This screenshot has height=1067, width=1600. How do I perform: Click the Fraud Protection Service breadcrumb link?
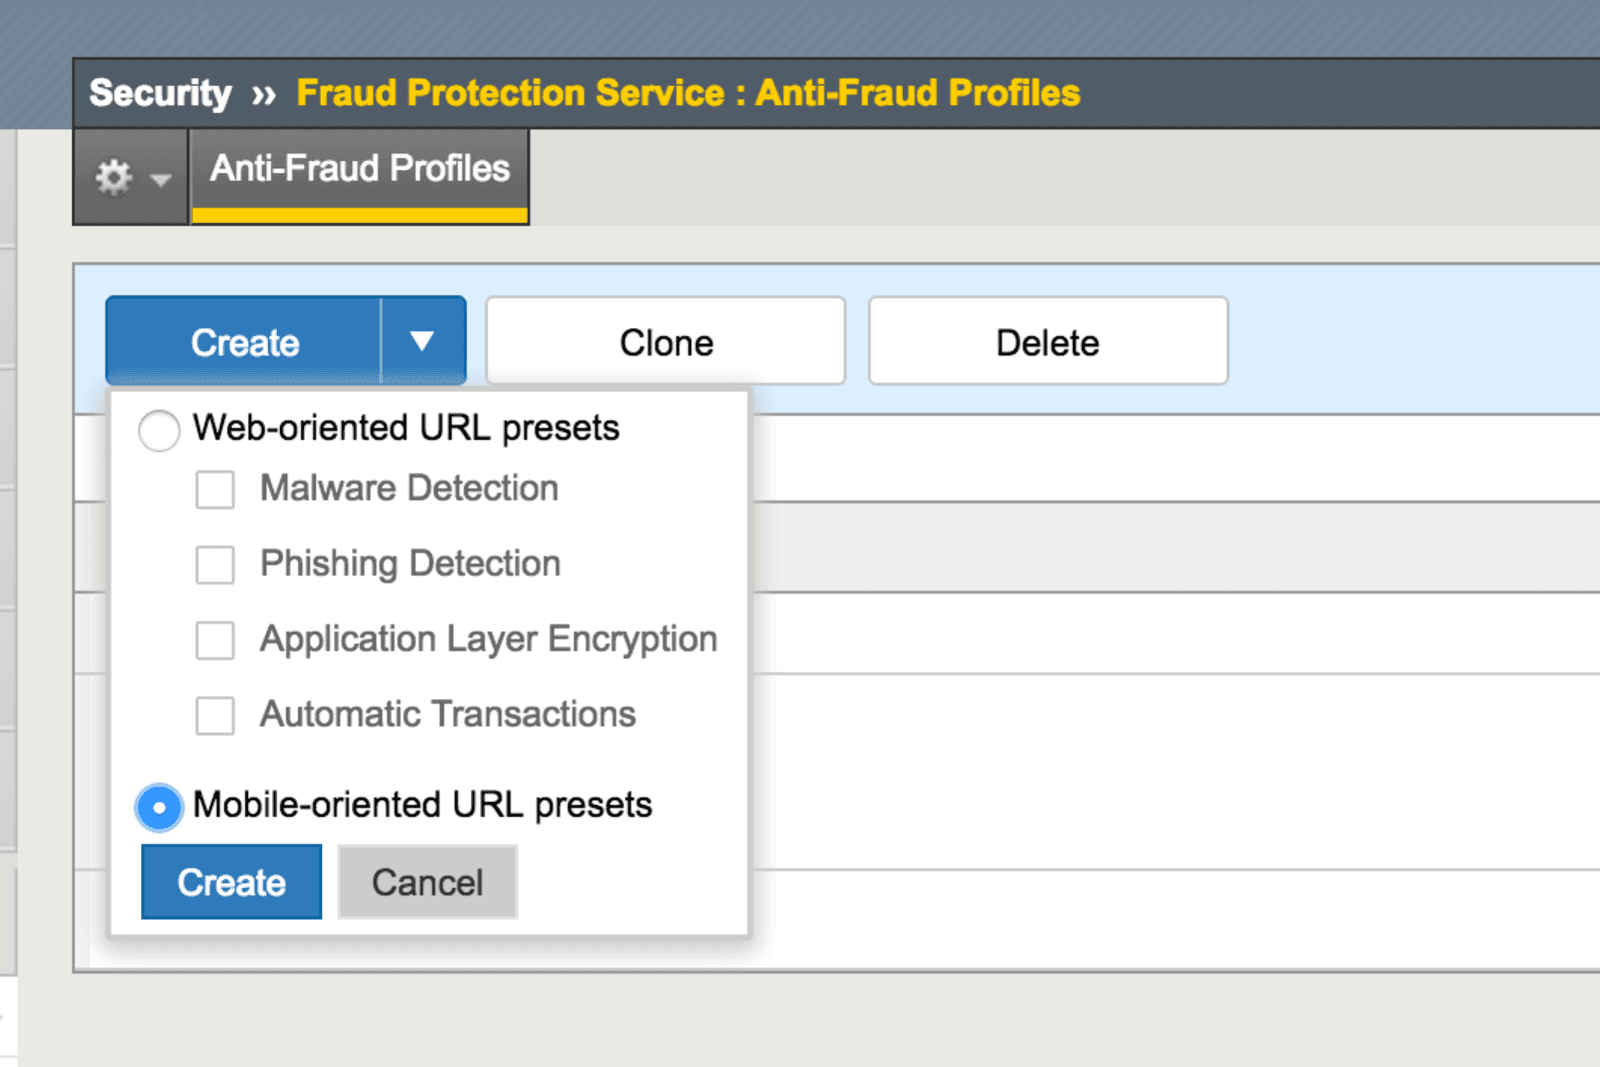517,92
